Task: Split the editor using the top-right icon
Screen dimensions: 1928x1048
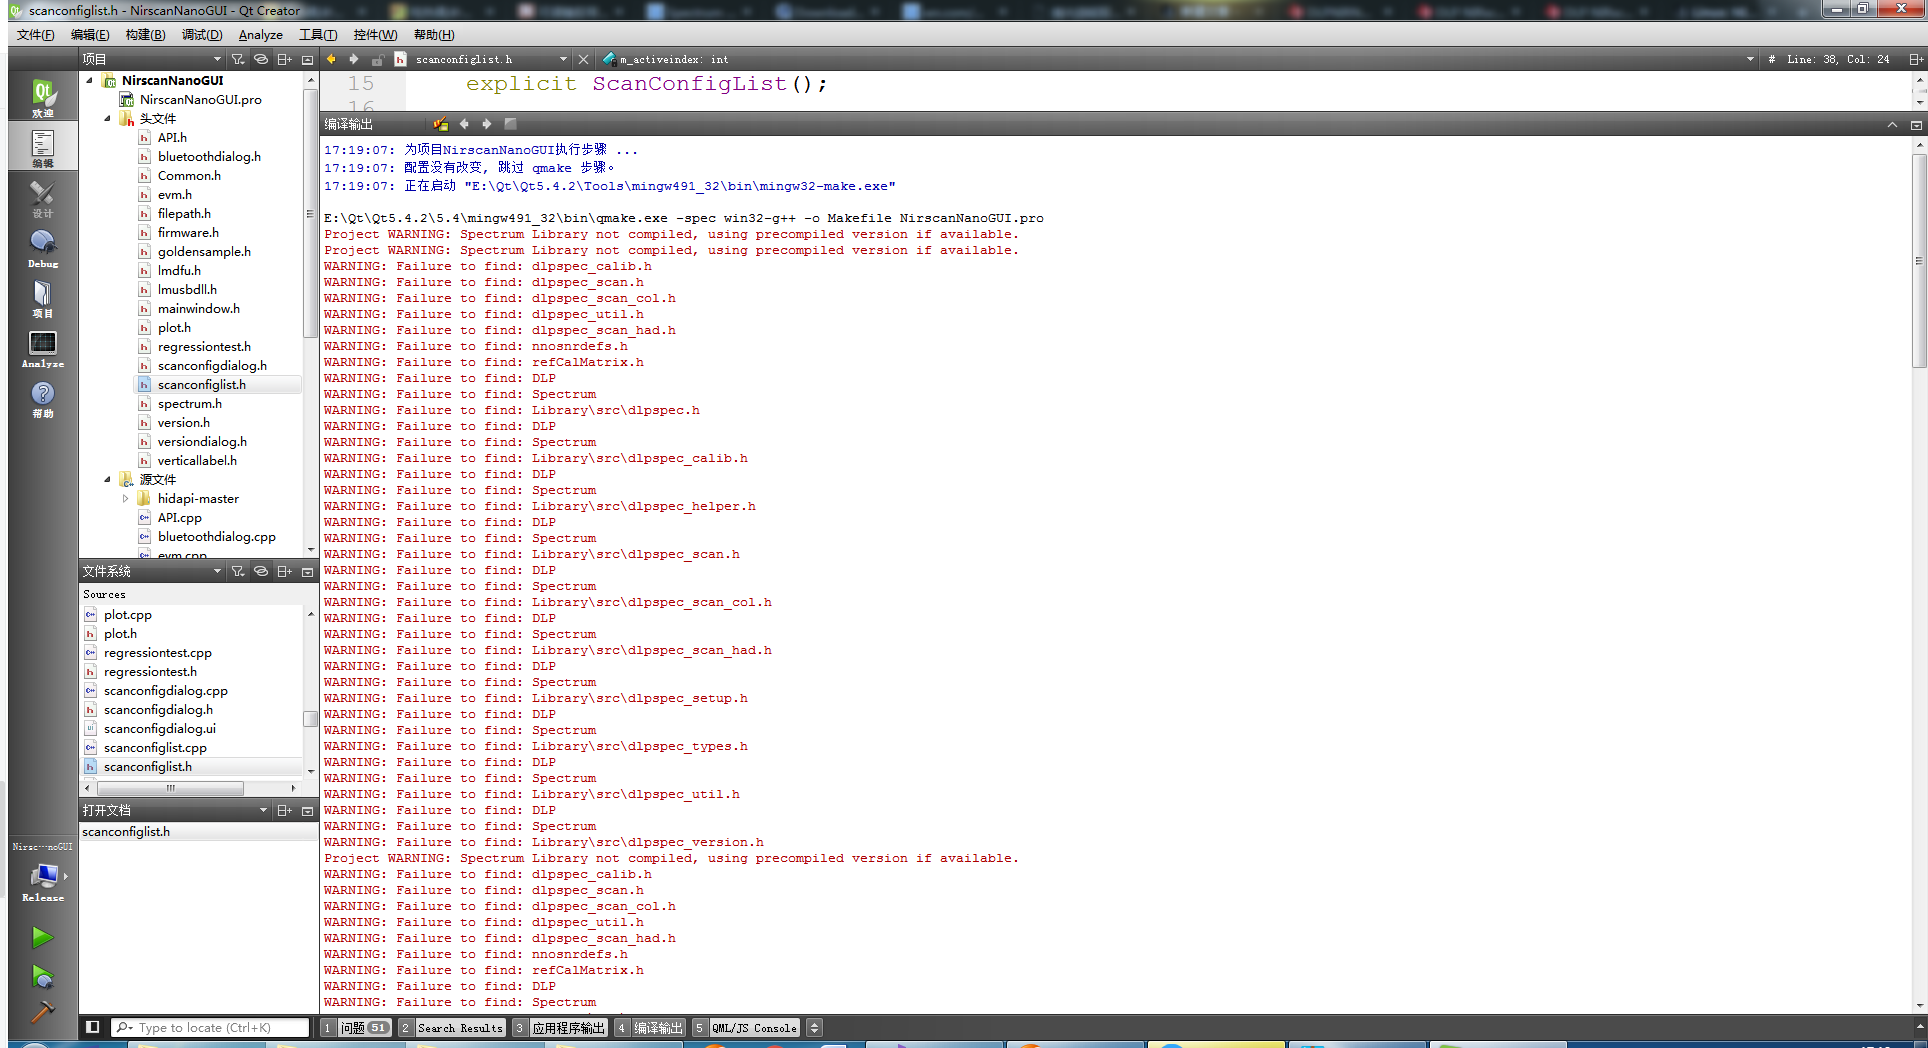Action: [x=1916, y=59]
